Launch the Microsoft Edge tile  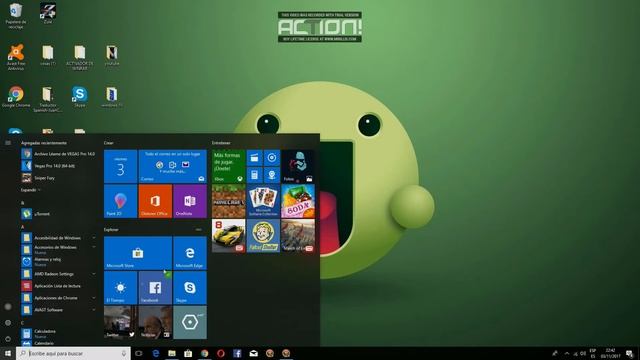click(190, 253)
